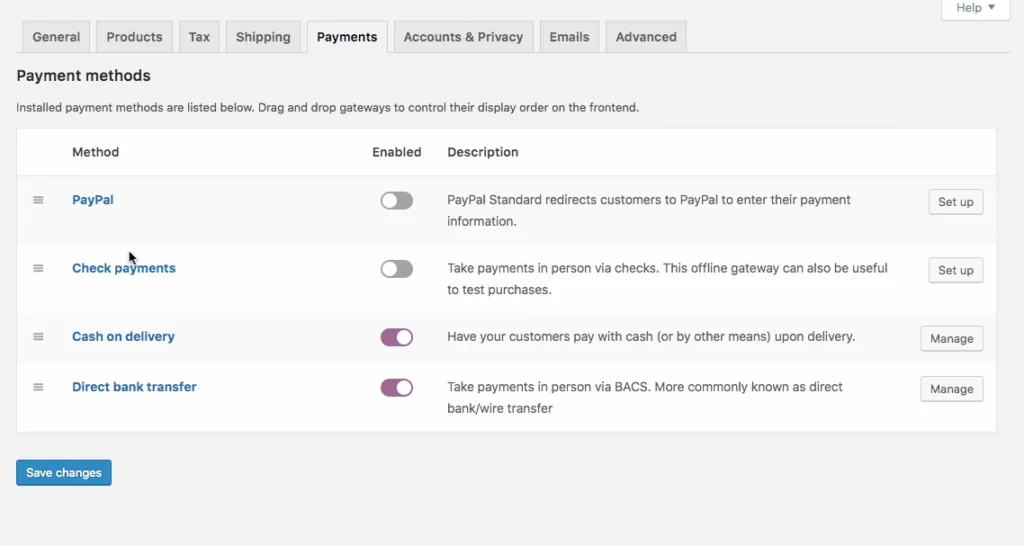Turn off Direct bank transfer toggle
Image resolution: width=1024 pixels, height=546 pixels.
click(396, 388)
